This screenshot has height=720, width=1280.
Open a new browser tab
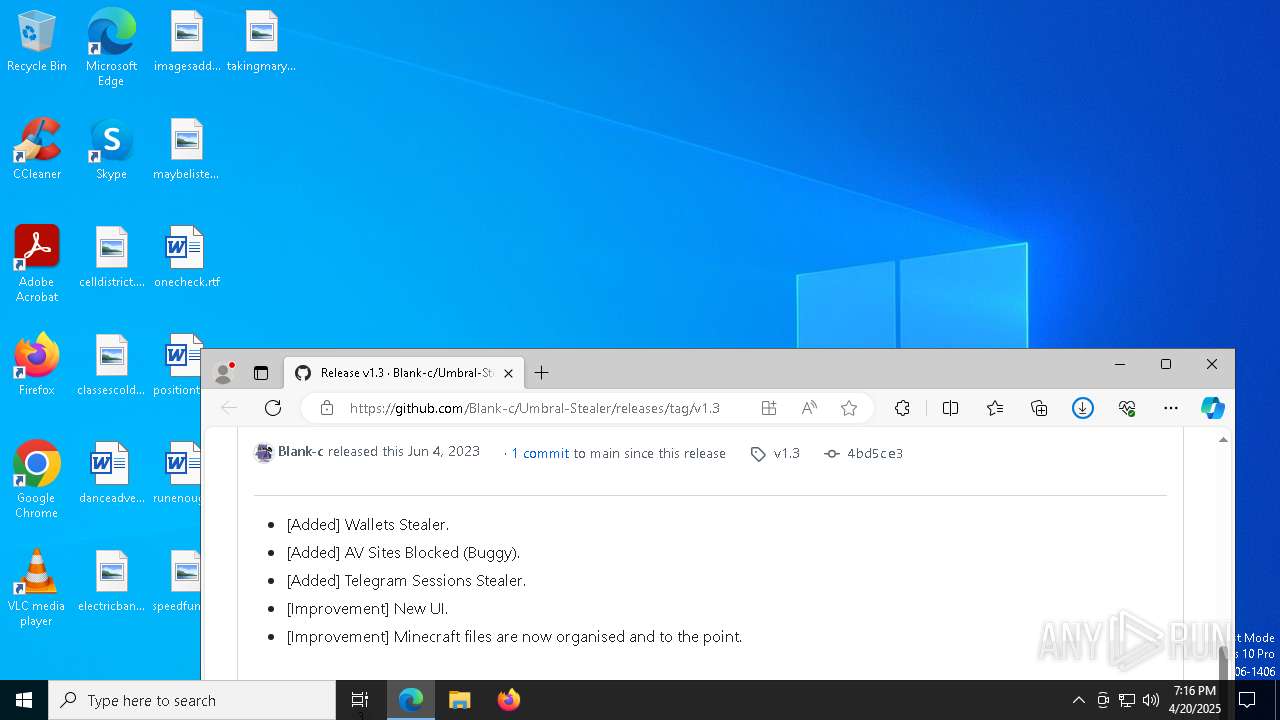[x=541, y=373]
